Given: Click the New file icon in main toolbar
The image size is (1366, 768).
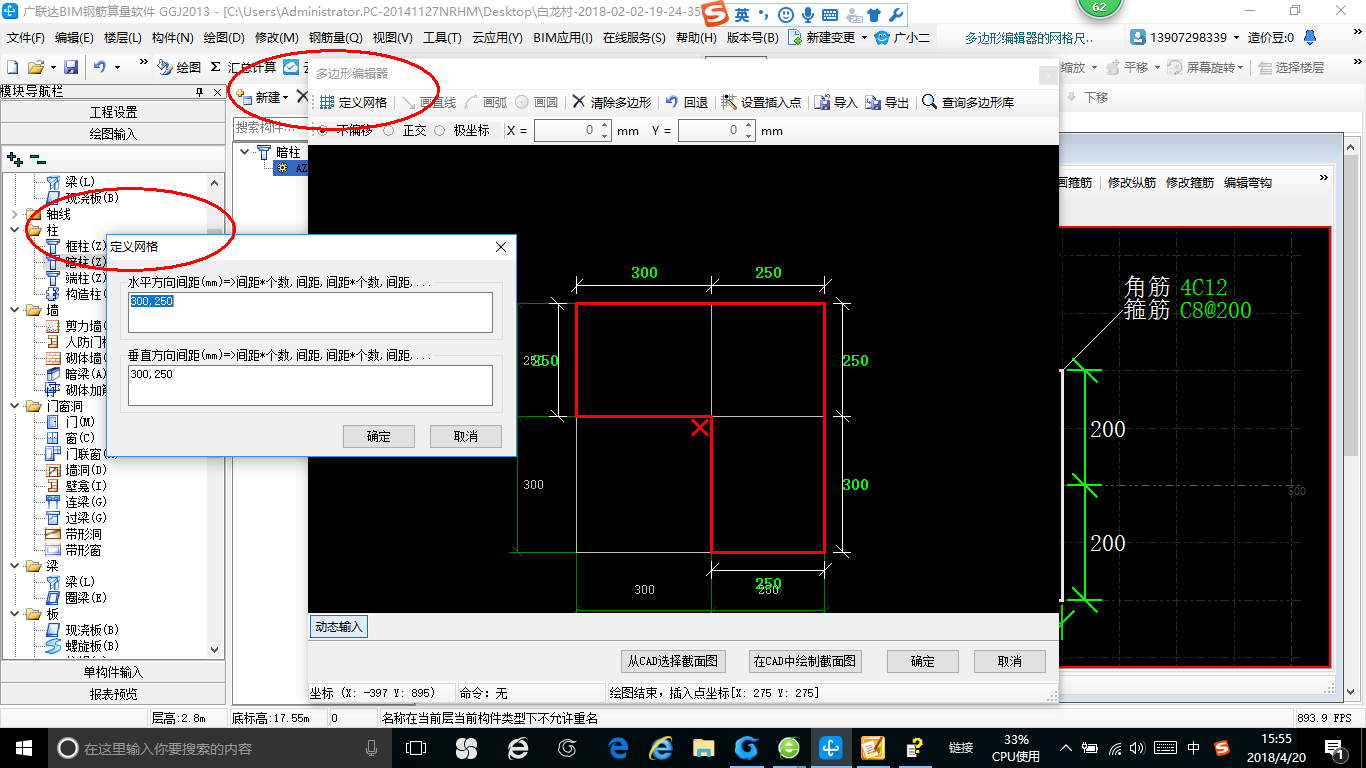Looking at the screenshot, I should [12, 67].
